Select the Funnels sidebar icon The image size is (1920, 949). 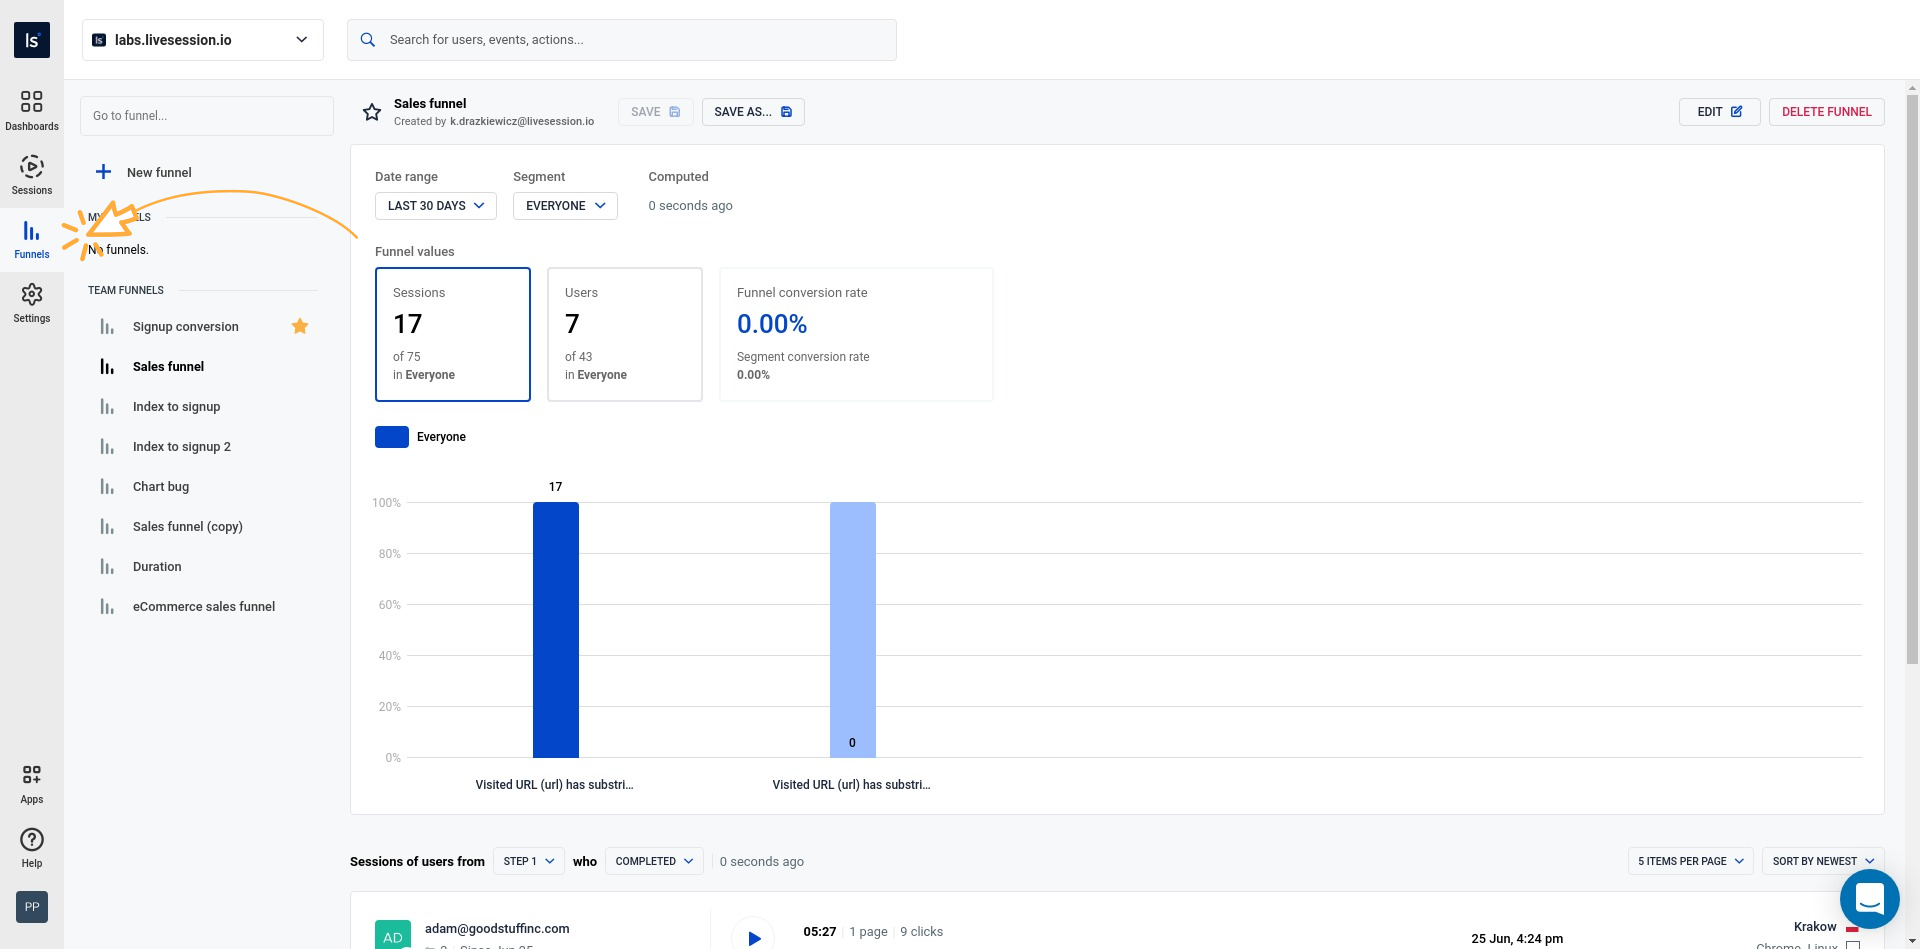31,237
